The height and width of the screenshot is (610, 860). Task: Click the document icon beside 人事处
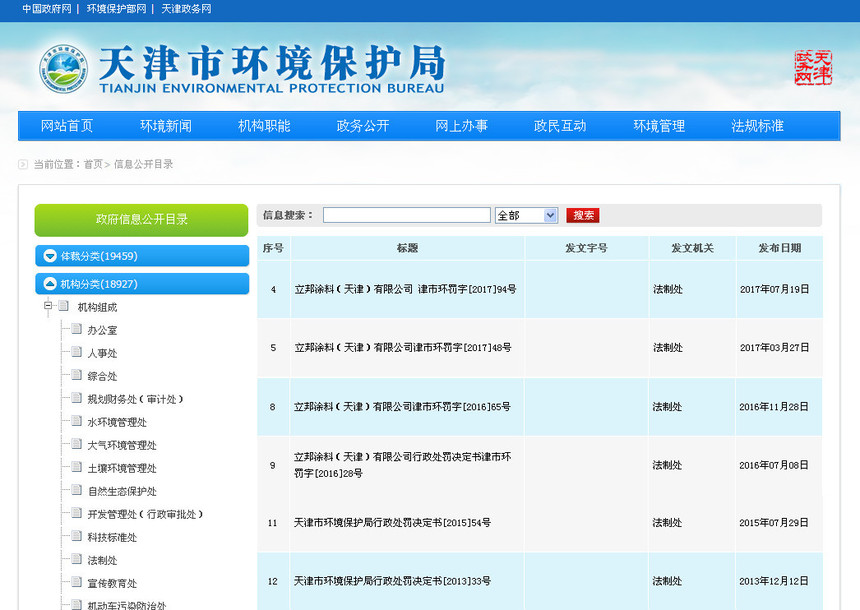coord(76,352)
